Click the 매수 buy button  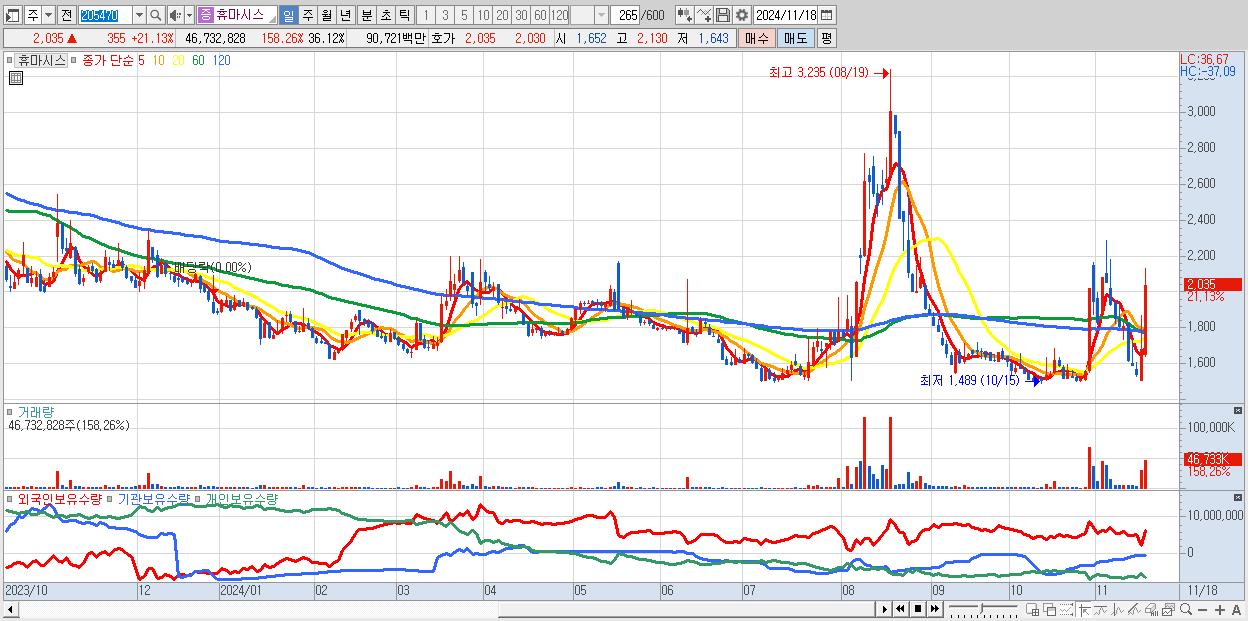pos(756,38)
